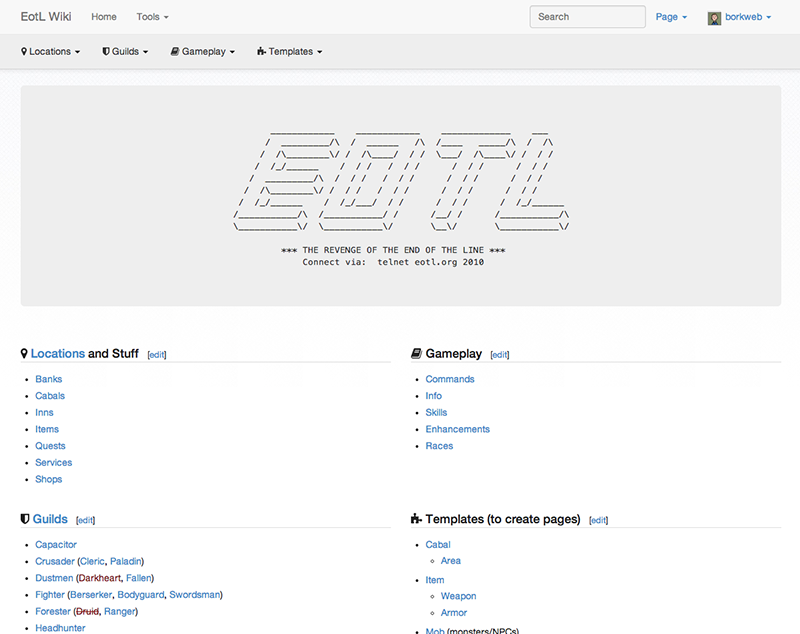Open the Forester guild link
The width and height of the screenshot is (800, 634).
click(x=53, y=611)
